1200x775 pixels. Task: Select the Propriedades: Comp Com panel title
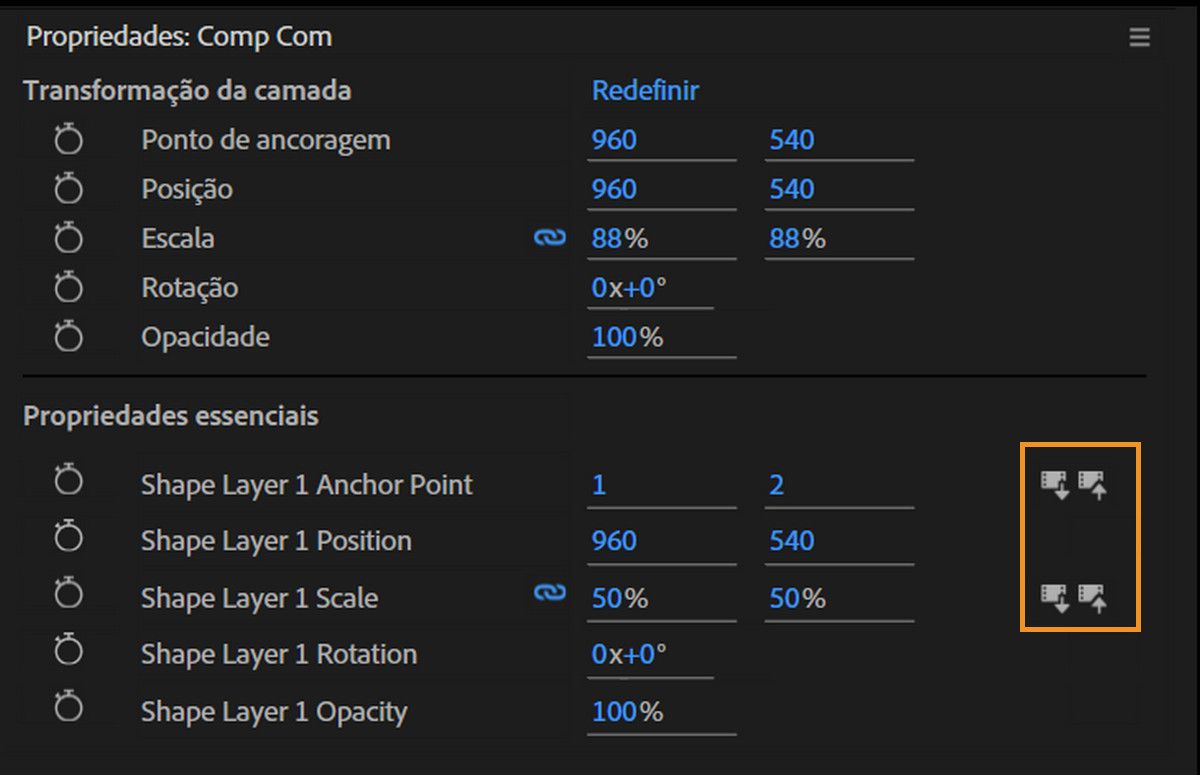[179, 37]
